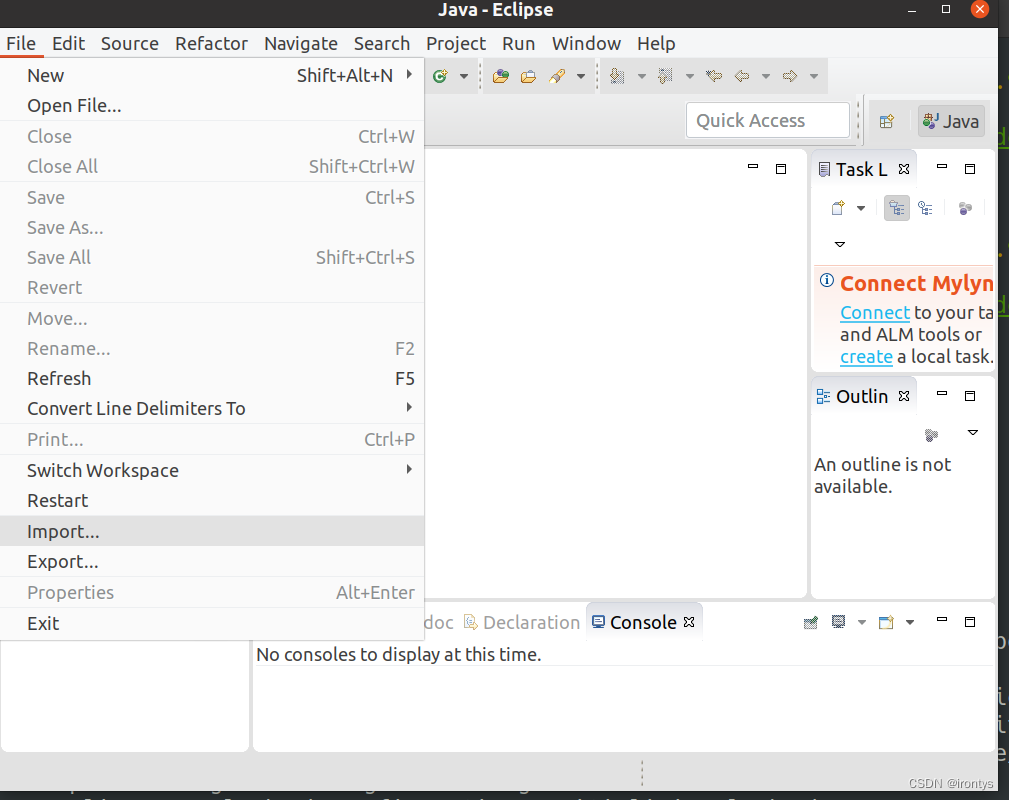
Task: Open the Search flashlight dropdown arrow
Action: tap(581, 77)
